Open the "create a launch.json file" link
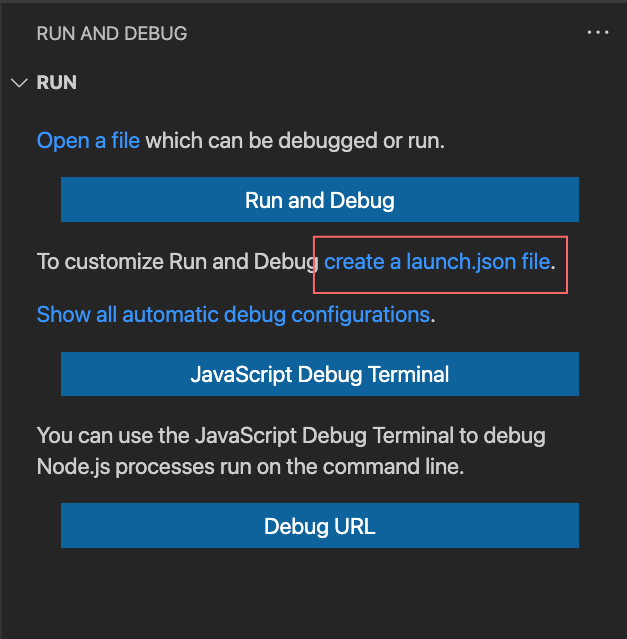The image size is (627, 639). (x=437, y=262)
